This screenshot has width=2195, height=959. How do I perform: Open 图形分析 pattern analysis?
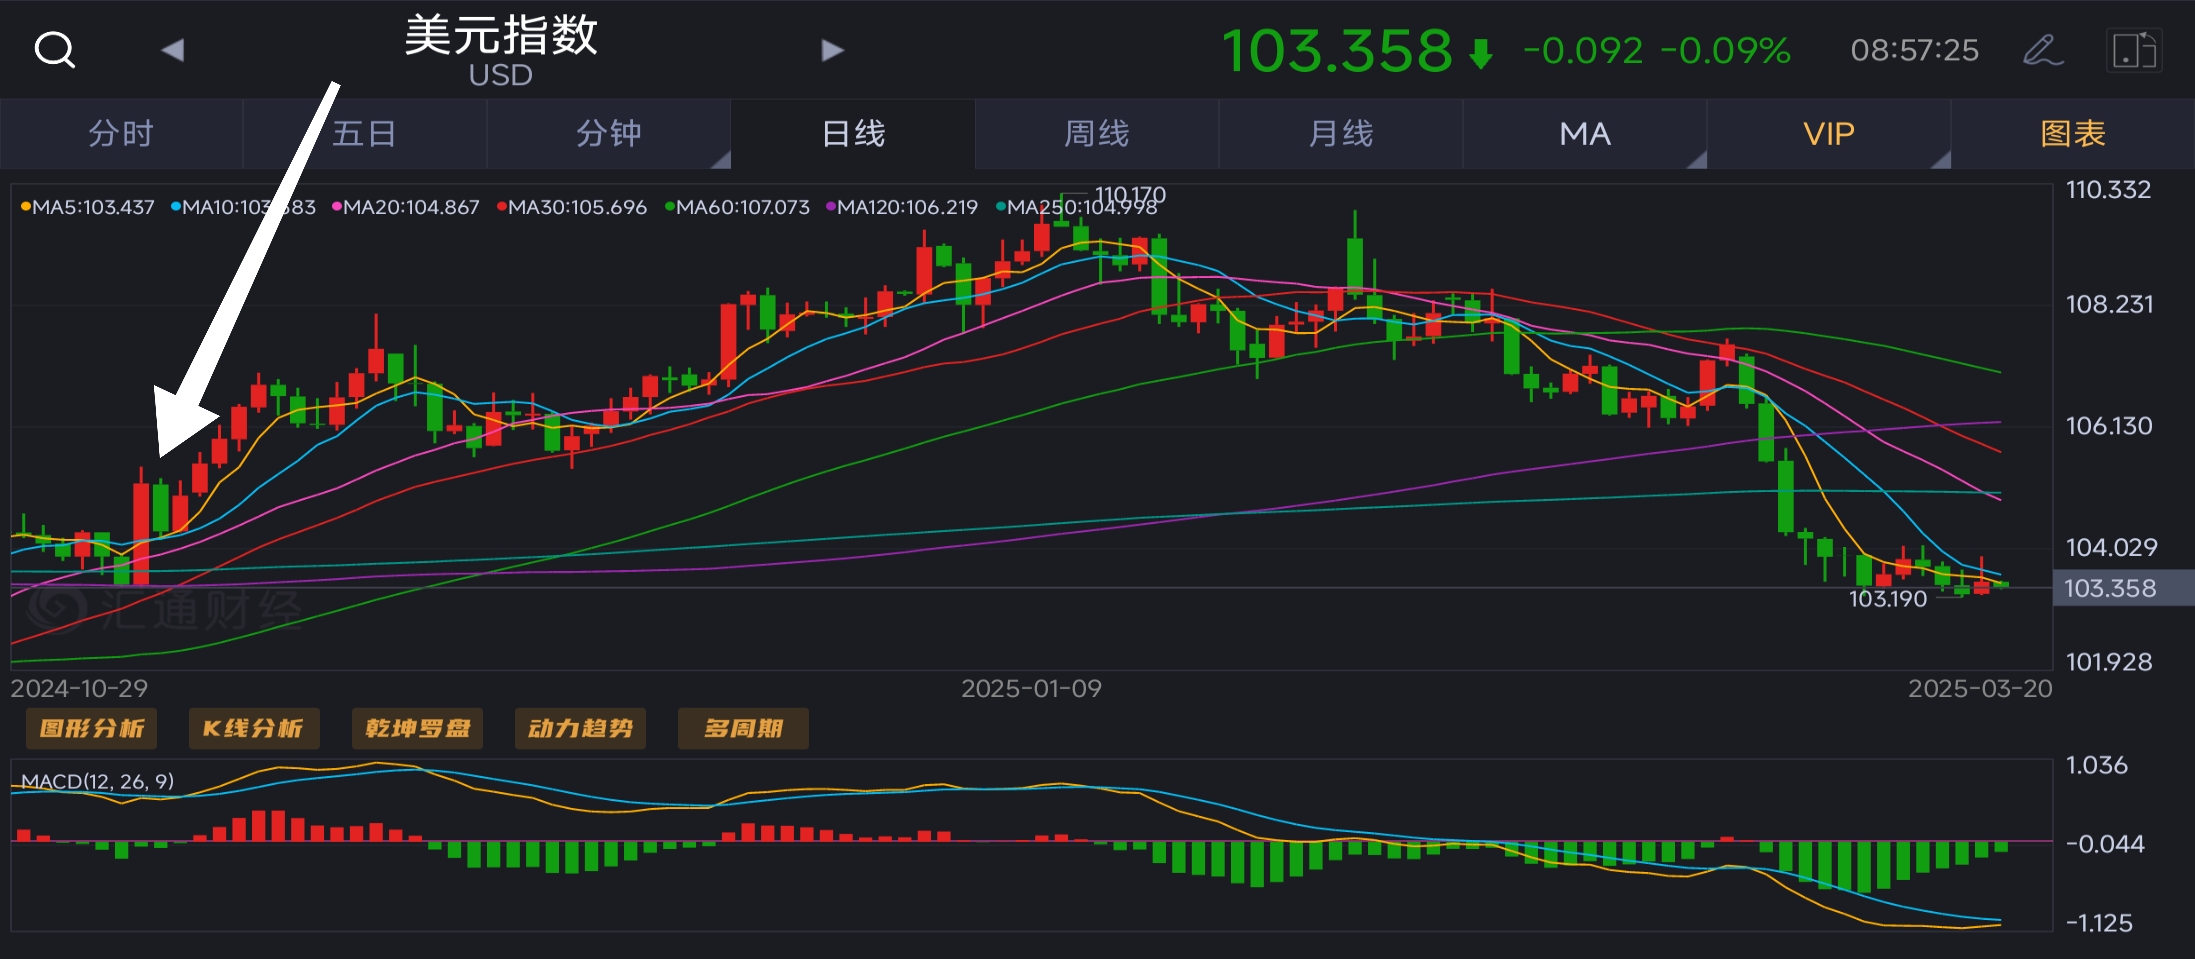[x=91, y=728]
